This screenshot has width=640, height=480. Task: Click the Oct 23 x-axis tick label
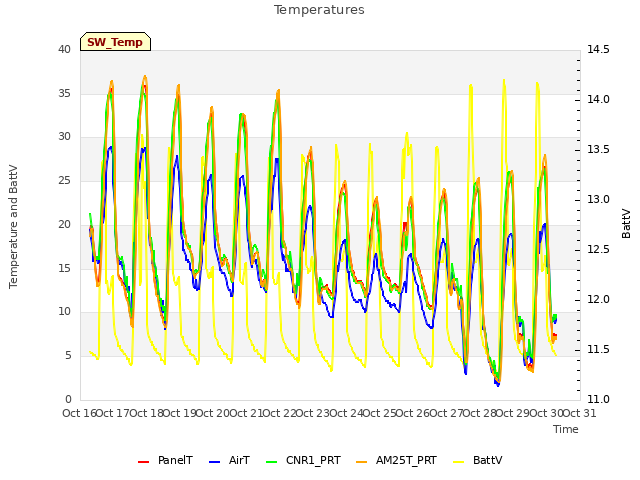click(313, 413)
